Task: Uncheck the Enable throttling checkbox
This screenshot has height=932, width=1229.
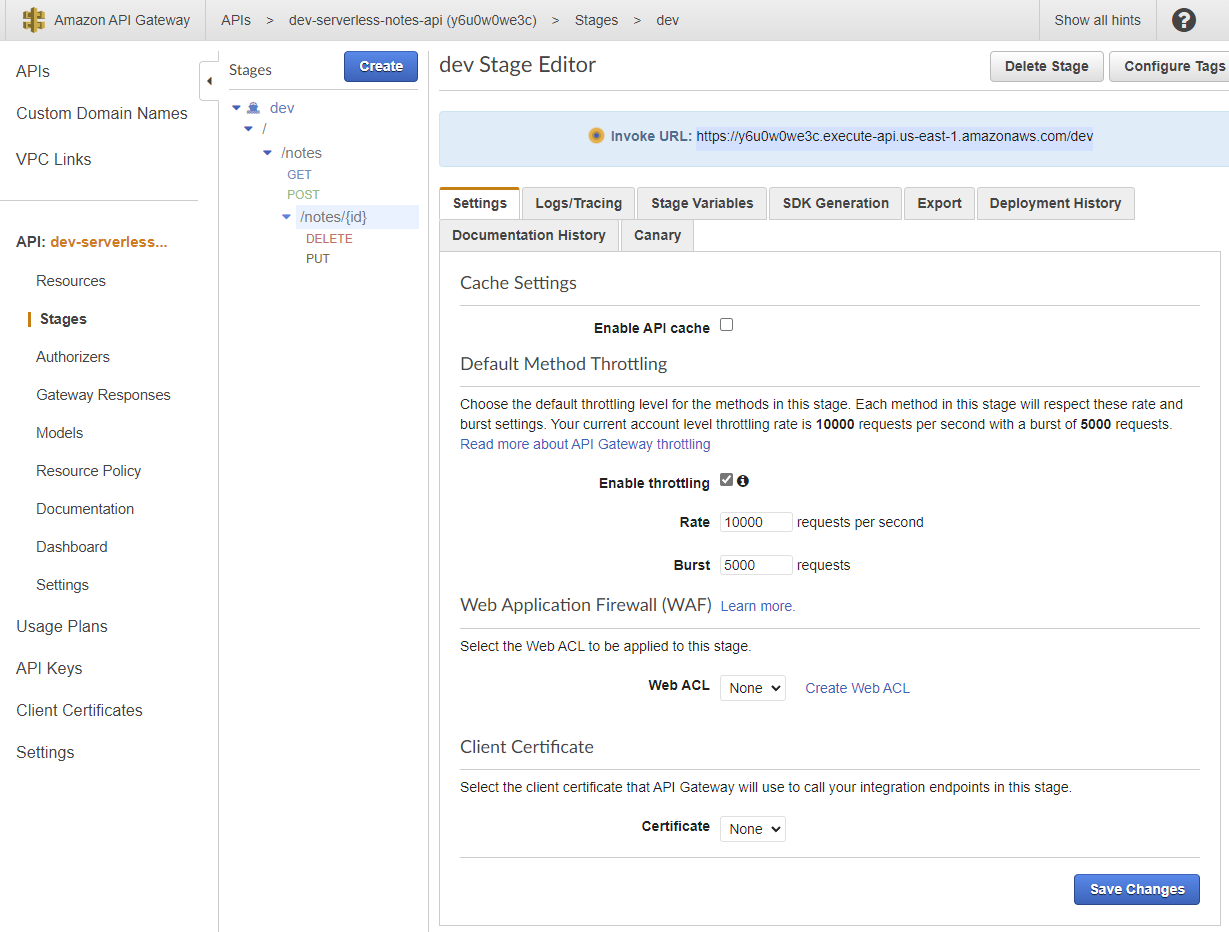Action: tap(727, 480)
